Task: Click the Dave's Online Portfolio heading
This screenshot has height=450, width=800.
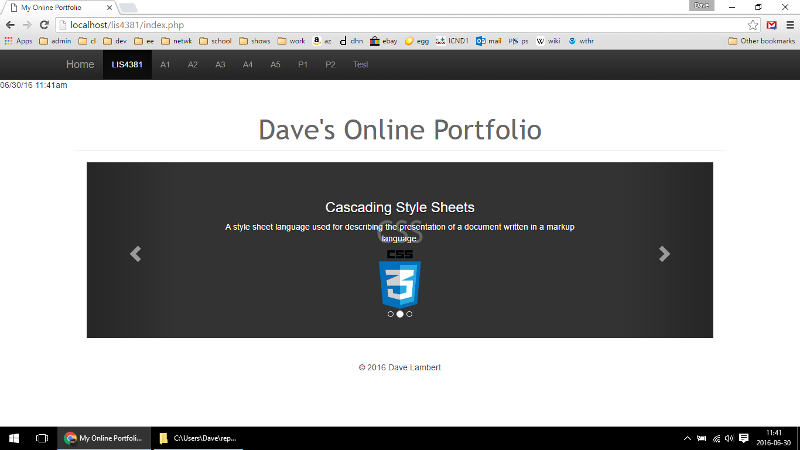Action: [400, 130]
